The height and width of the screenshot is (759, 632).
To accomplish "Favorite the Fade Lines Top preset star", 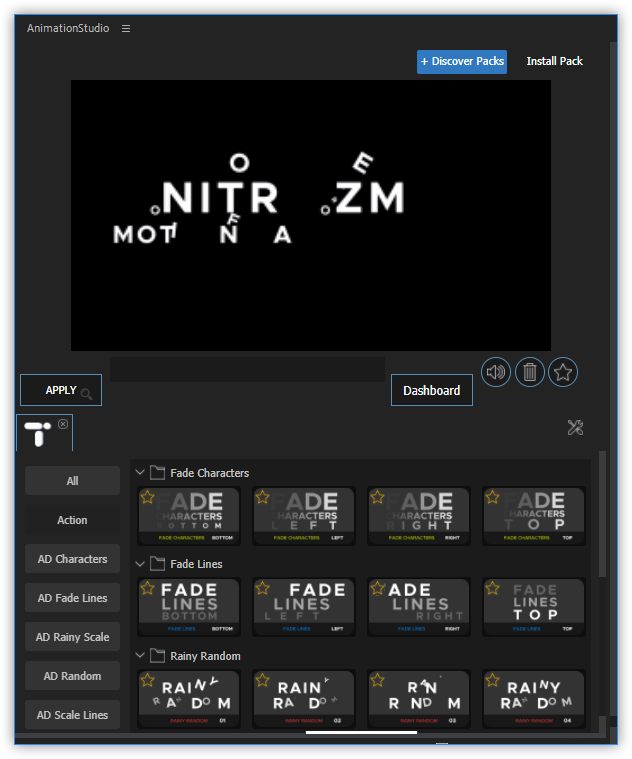I will 493,588.
